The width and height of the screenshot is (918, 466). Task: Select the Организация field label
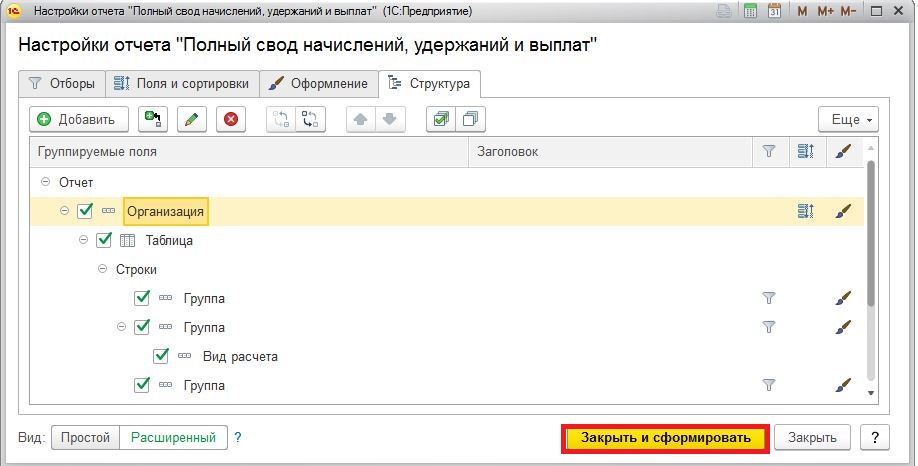166,211
